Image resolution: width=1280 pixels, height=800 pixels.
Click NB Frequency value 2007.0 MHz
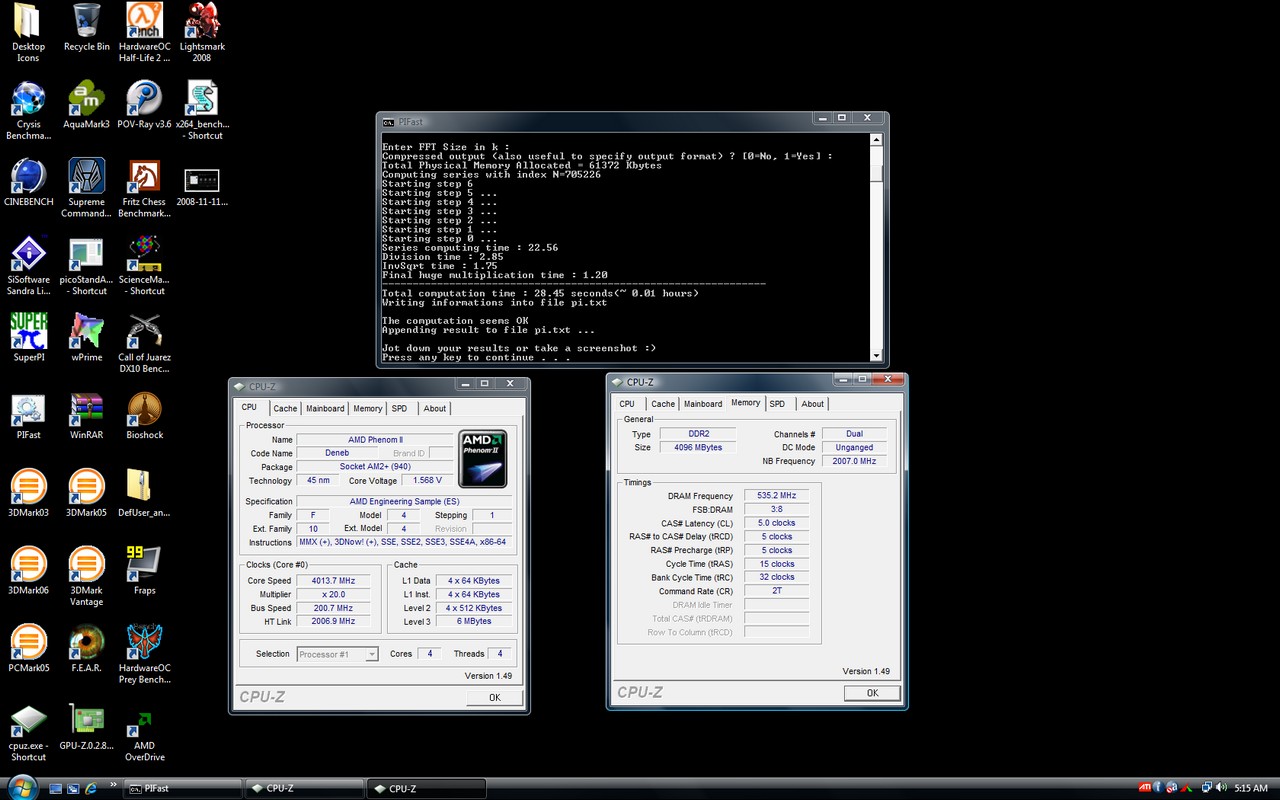(854, 461)
